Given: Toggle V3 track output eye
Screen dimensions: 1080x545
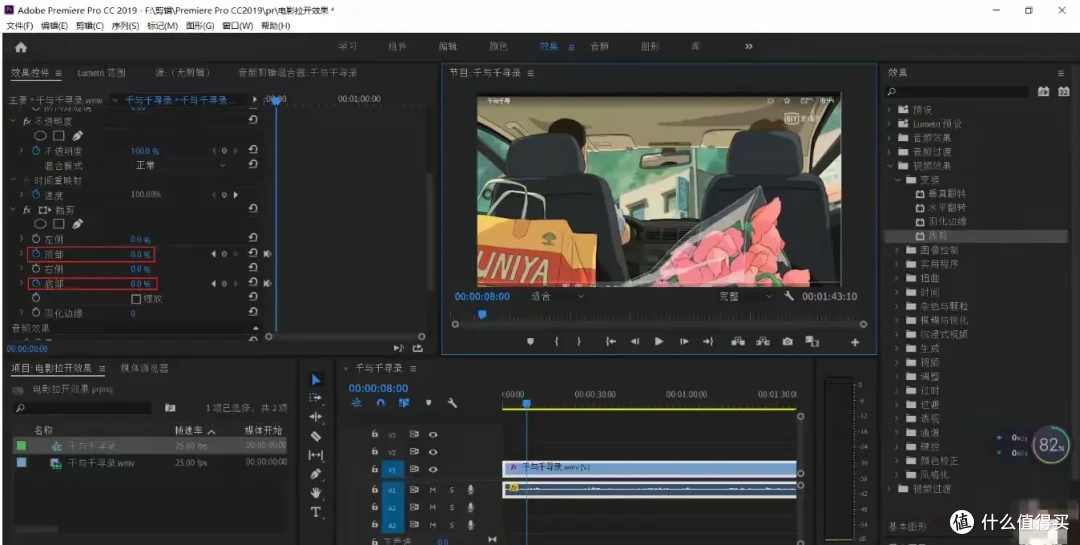Looking at the screenshot, I should (433, 435).
